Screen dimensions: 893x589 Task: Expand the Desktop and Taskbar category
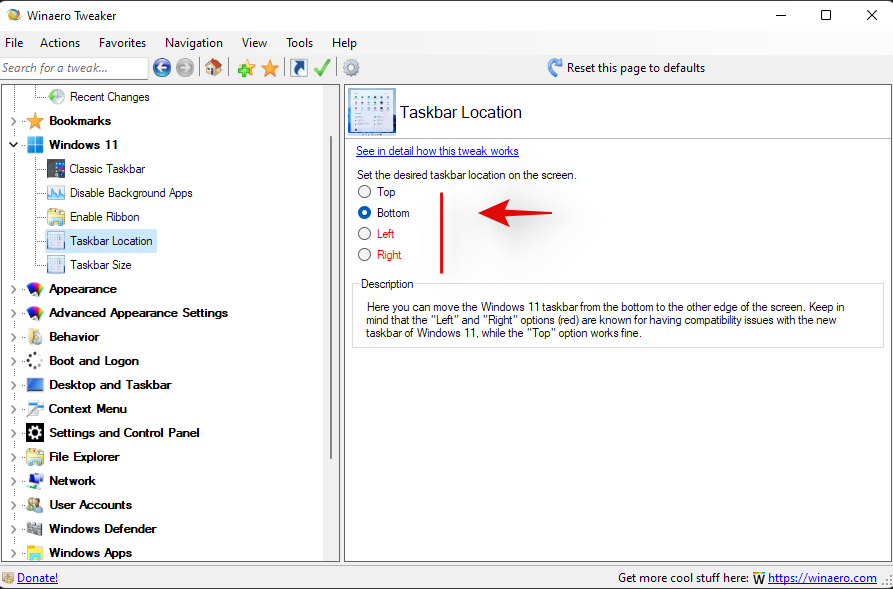click(14, 385)
